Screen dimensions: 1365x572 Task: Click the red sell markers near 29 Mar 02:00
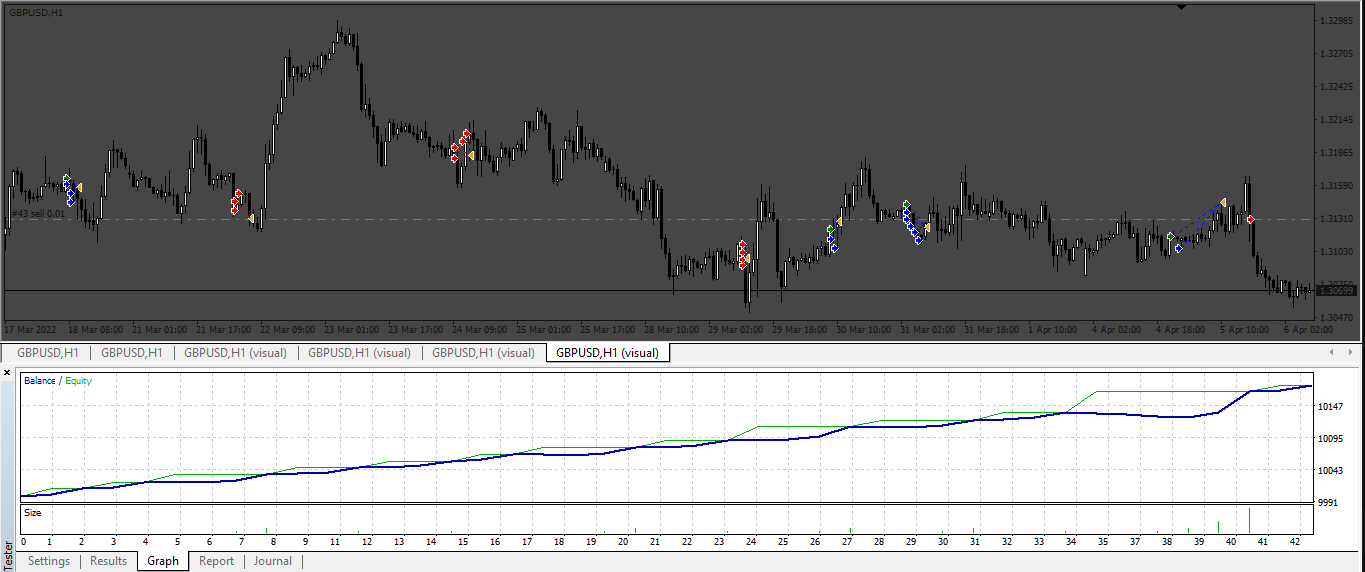click(742, 255)
